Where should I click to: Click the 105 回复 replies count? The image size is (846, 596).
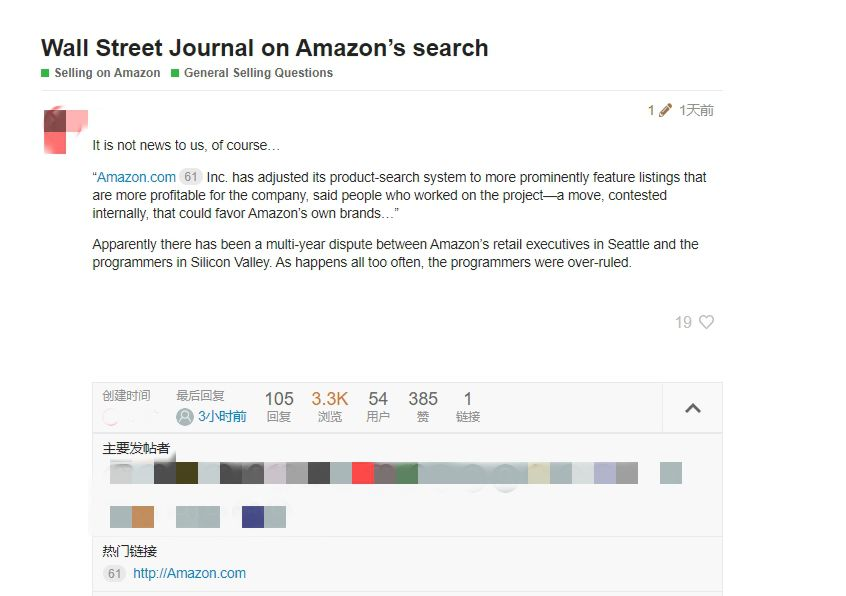[279, 406]
